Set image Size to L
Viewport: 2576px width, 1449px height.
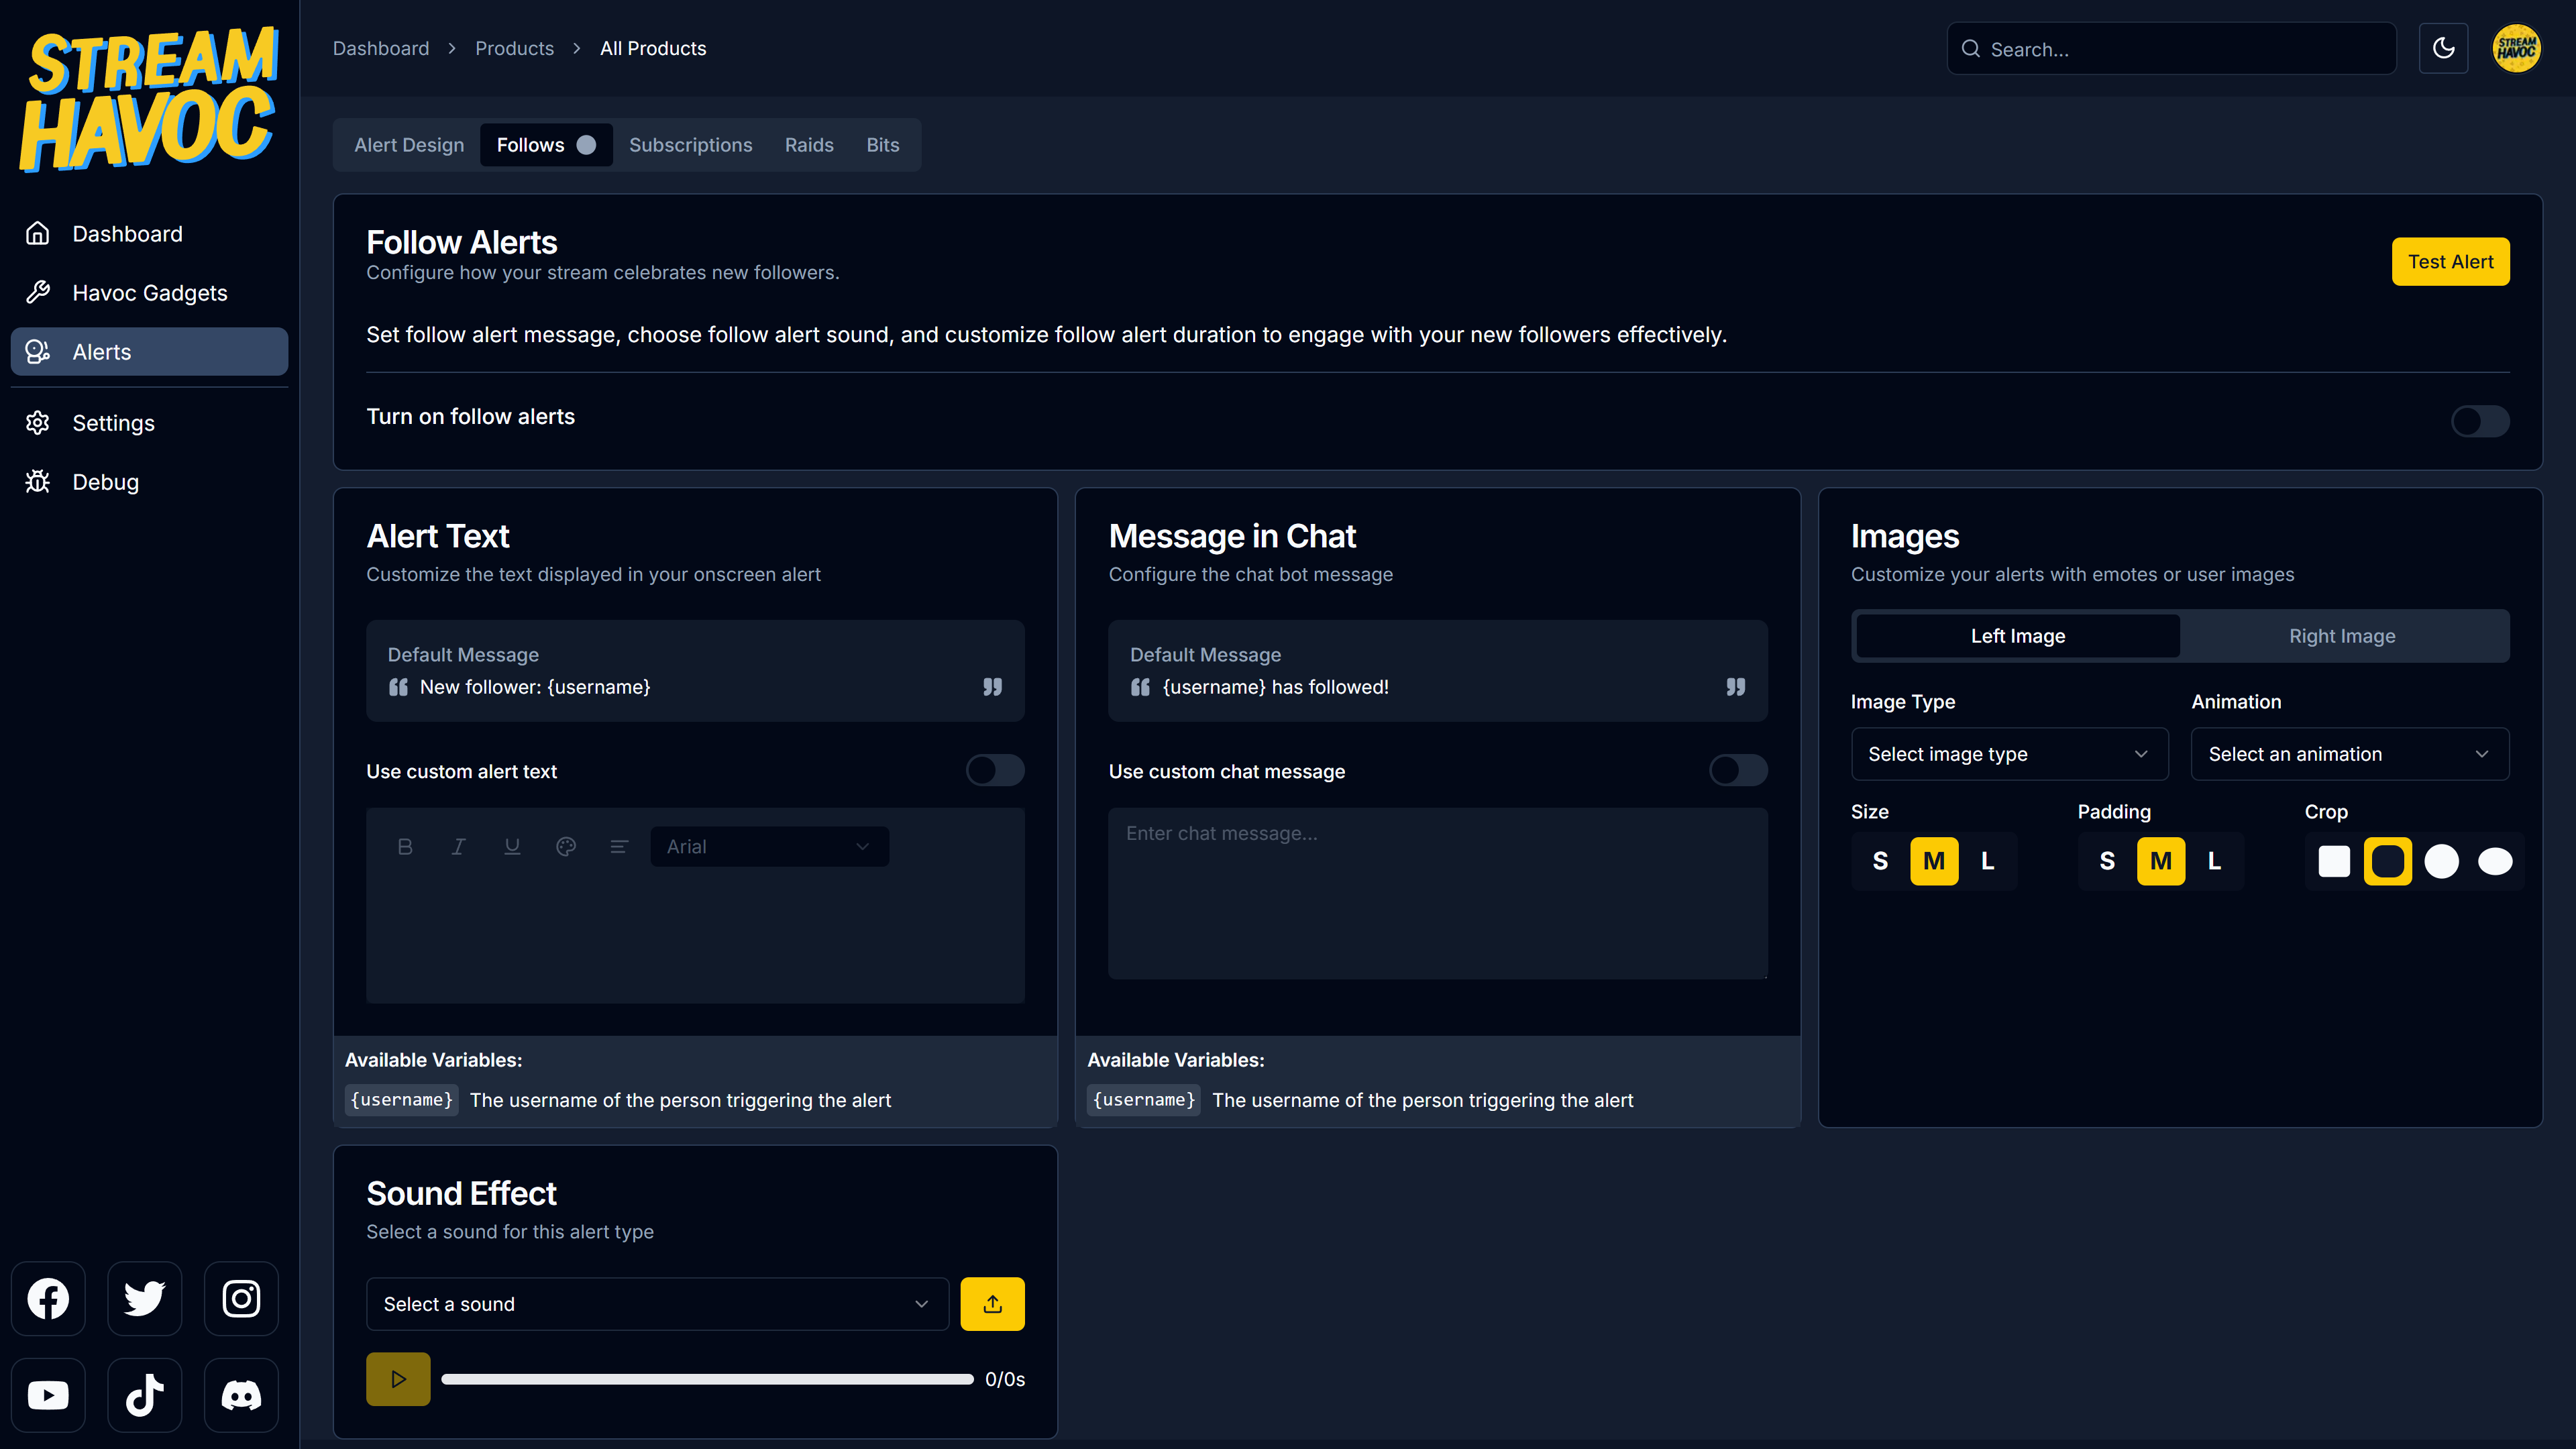(x=1988, y=861)
